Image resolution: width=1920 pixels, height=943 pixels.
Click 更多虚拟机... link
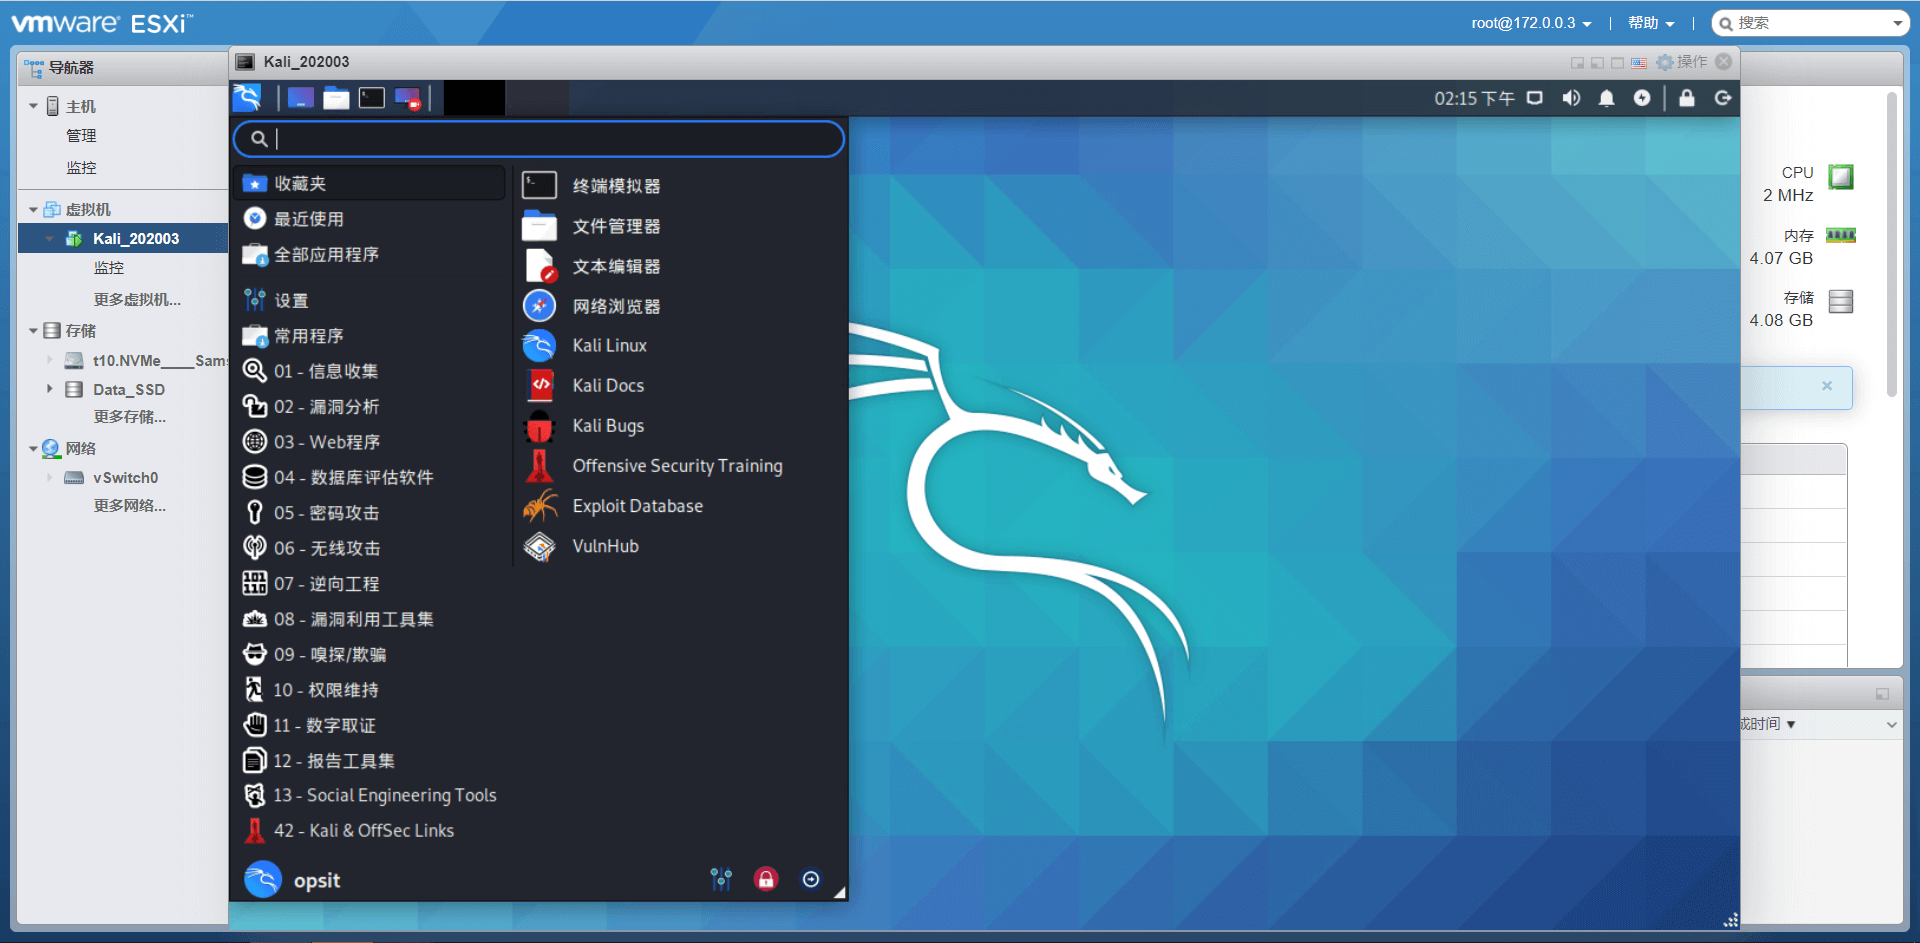click(x=137, y=299)
